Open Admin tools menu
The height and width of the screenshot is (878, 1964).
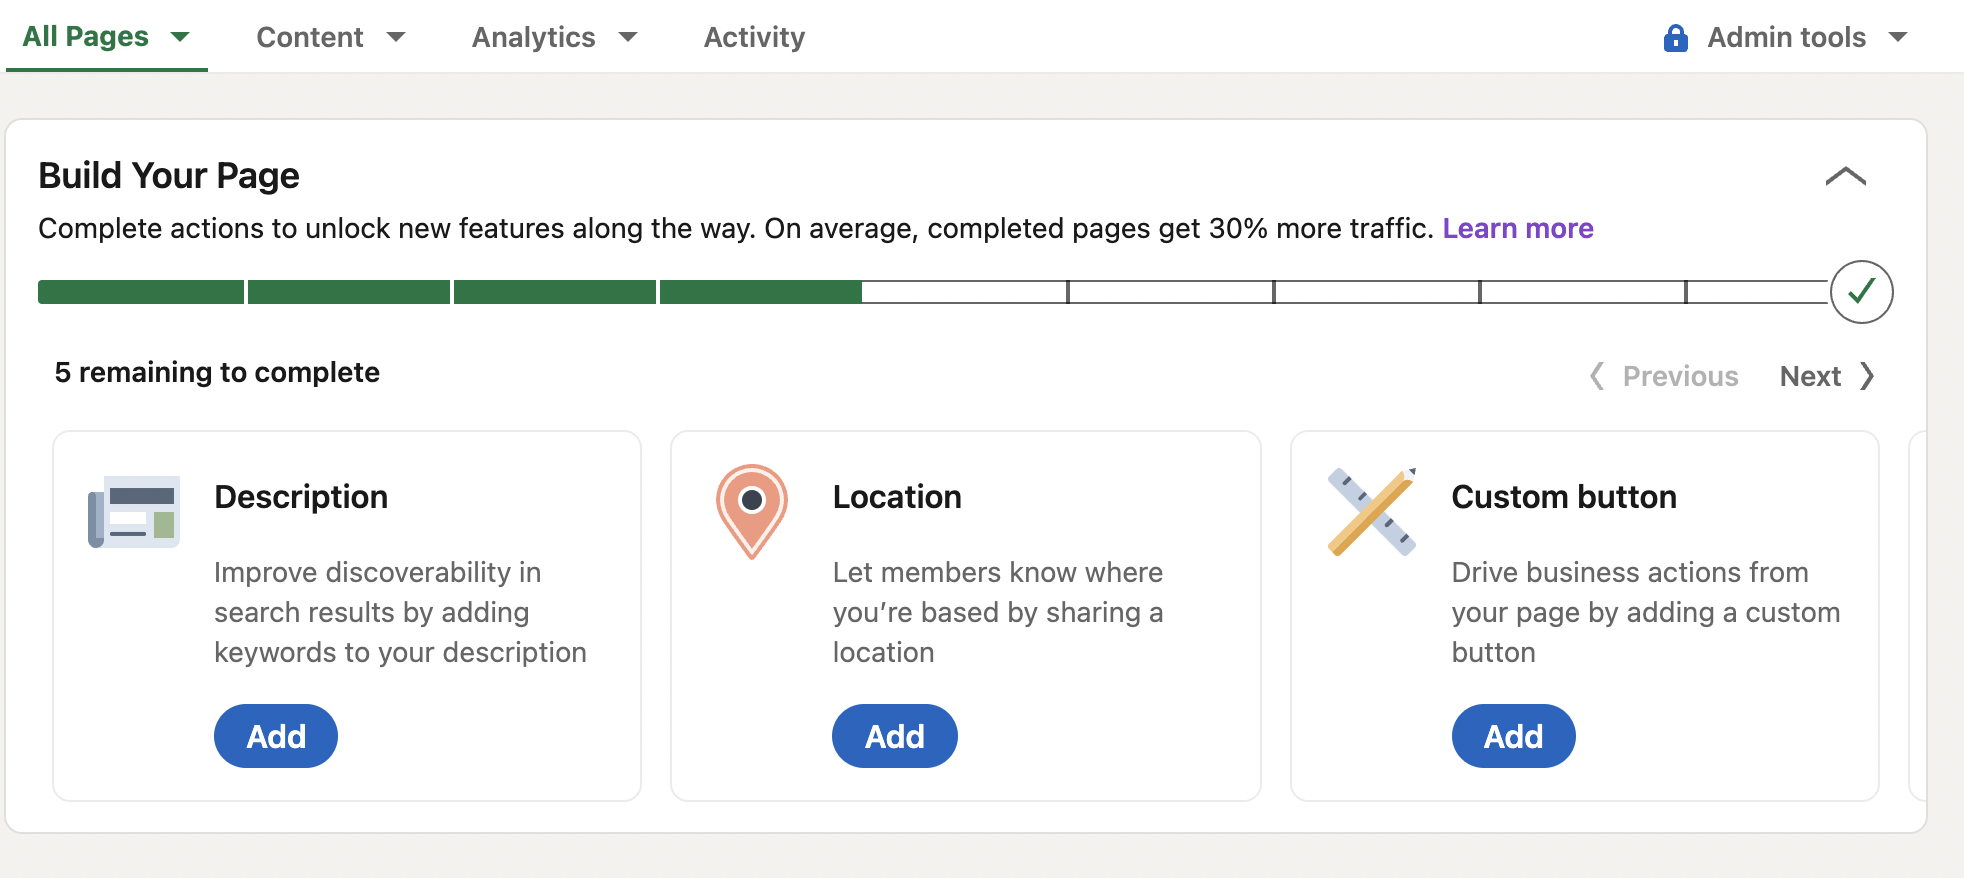(1786, 37)
